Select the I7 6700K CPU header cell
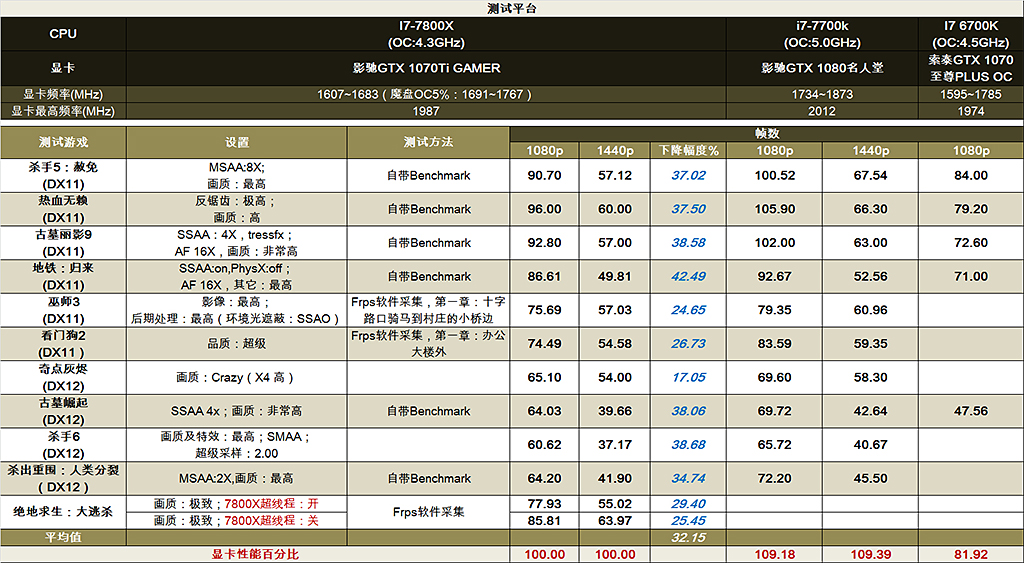1024x563 pixels. pos(970,34)
